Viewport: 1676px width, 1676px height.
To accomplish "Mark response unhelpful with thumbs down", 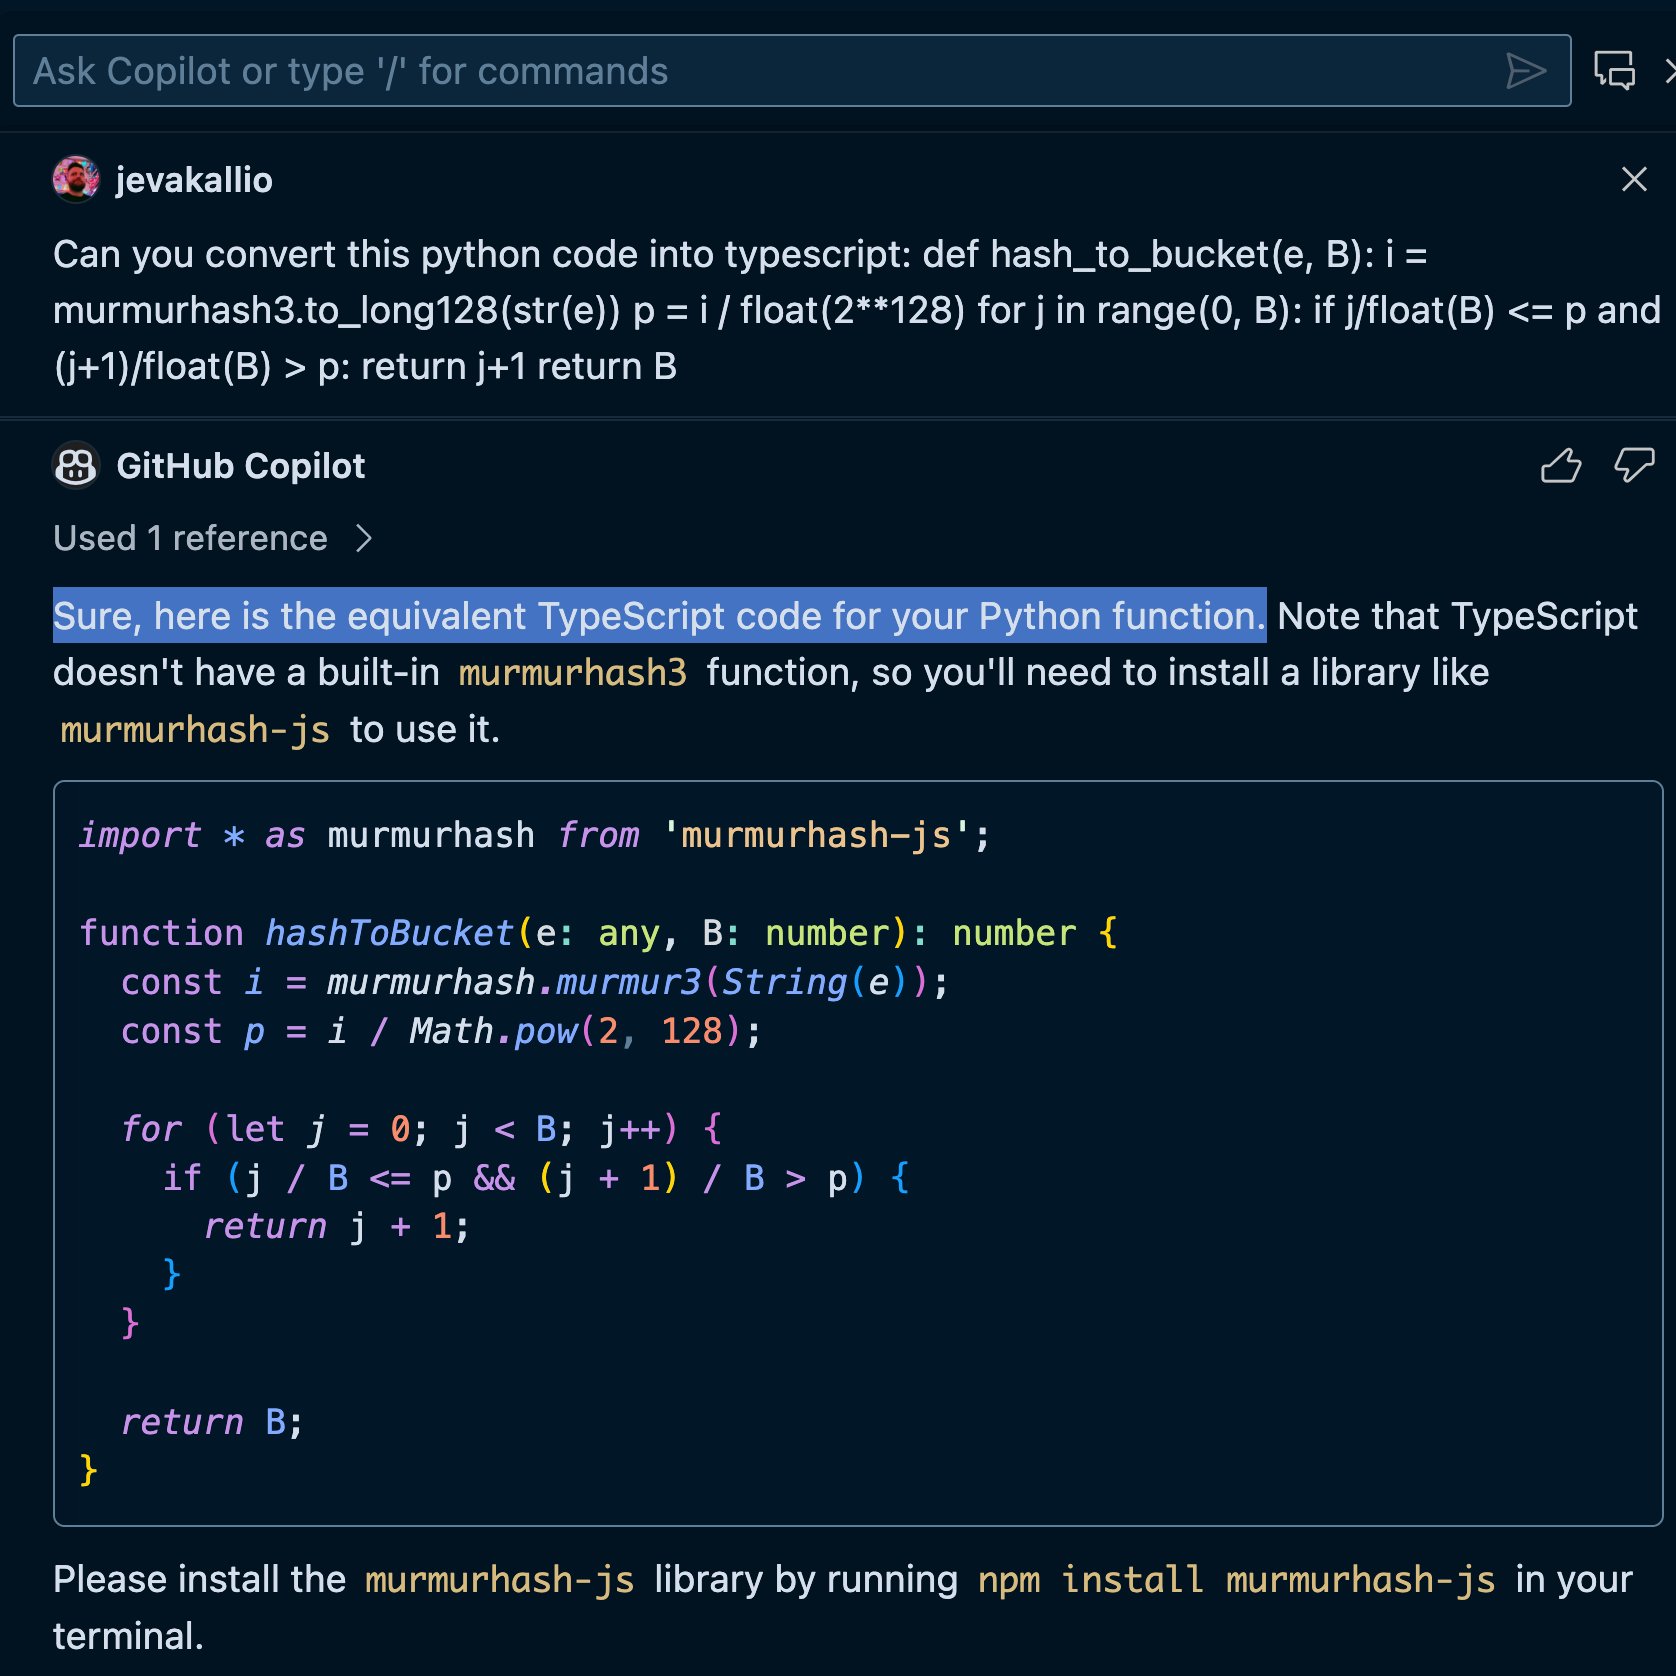I will coord(1634,465).
